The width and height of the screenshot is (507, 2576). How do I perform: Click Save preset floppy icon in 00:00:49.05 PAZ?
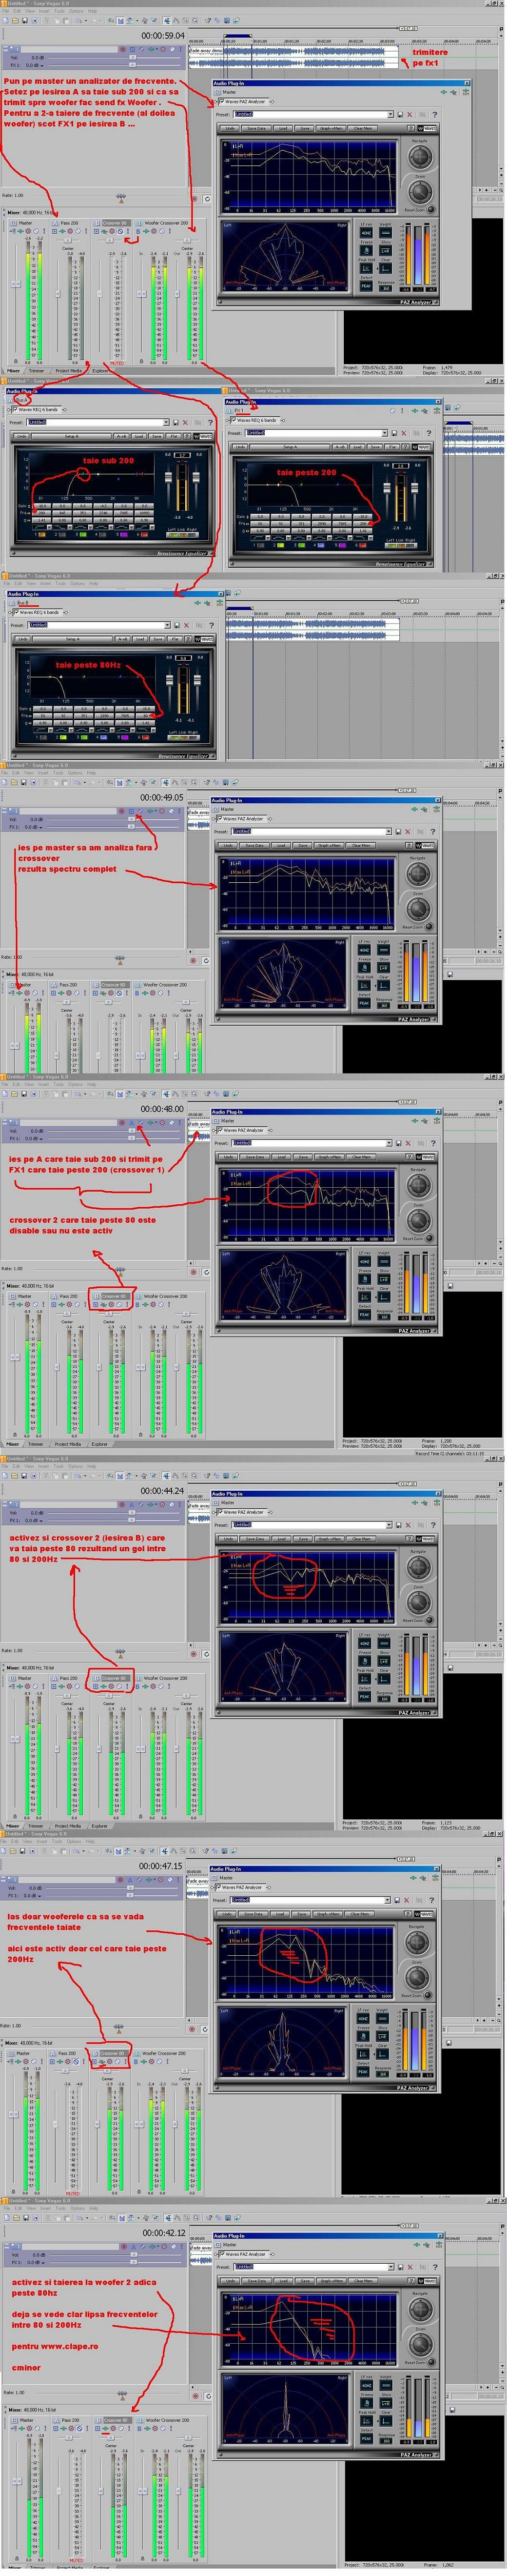pyautogui.click(x=398, y=831)
